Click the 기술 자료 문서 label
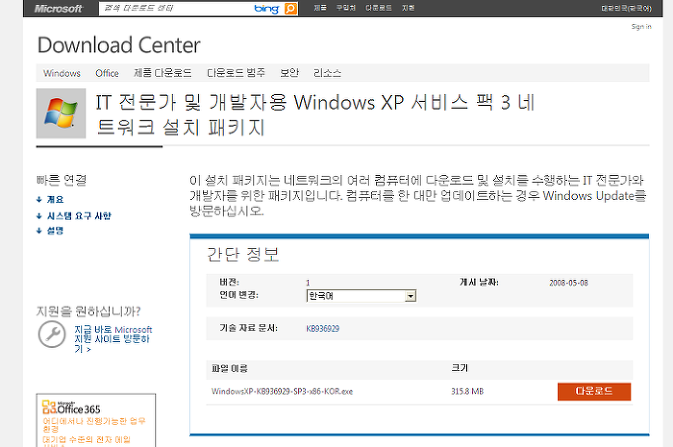Viewport: 673px width, 447px height. (x=249, y=328)
